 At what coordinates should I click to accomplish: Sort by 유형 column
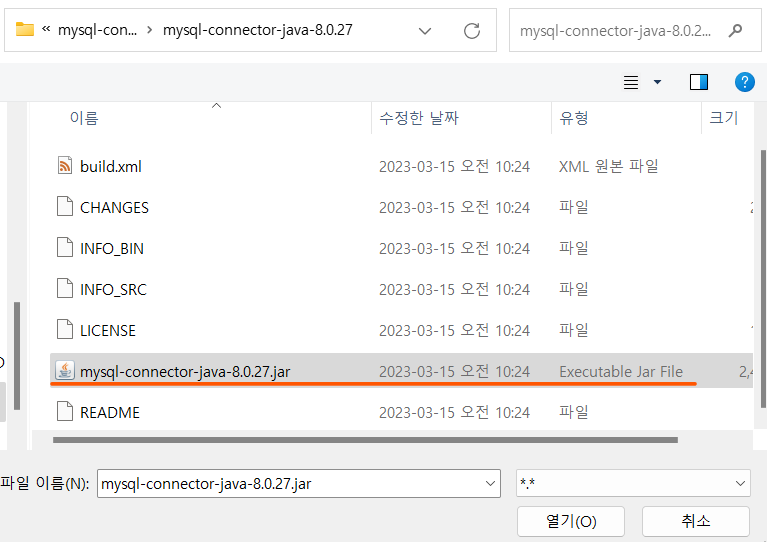pyautogui.click(x=574, y=118)
